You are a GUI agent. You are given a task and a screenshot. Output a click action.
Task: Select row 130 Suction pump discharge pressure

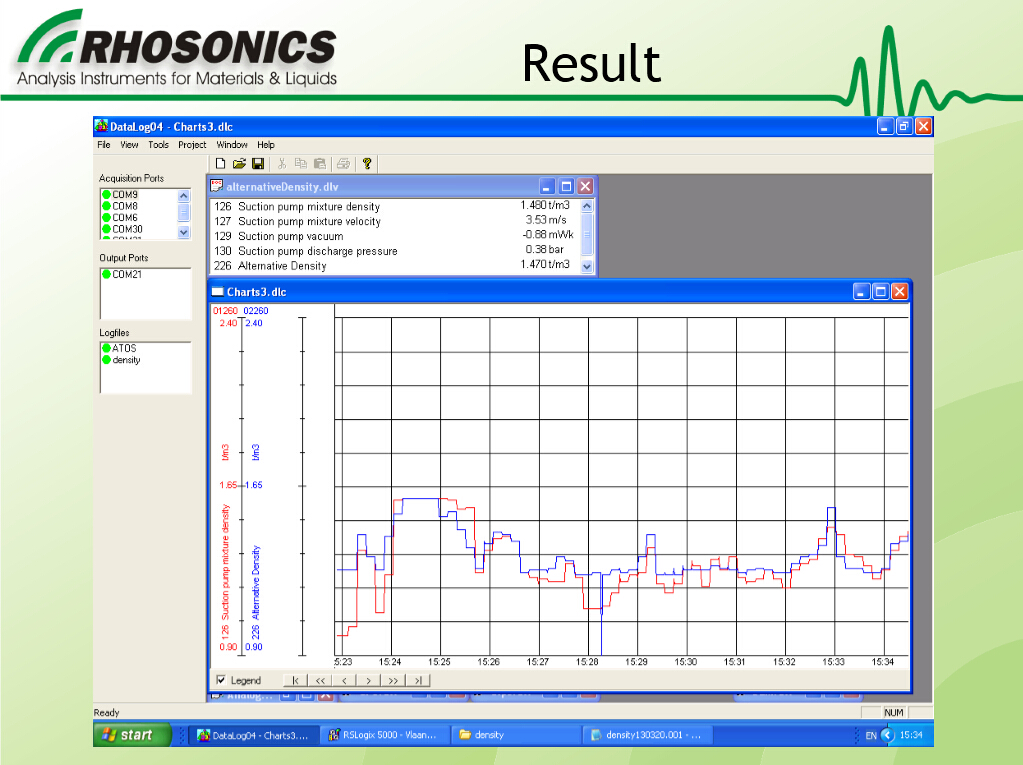394,251
